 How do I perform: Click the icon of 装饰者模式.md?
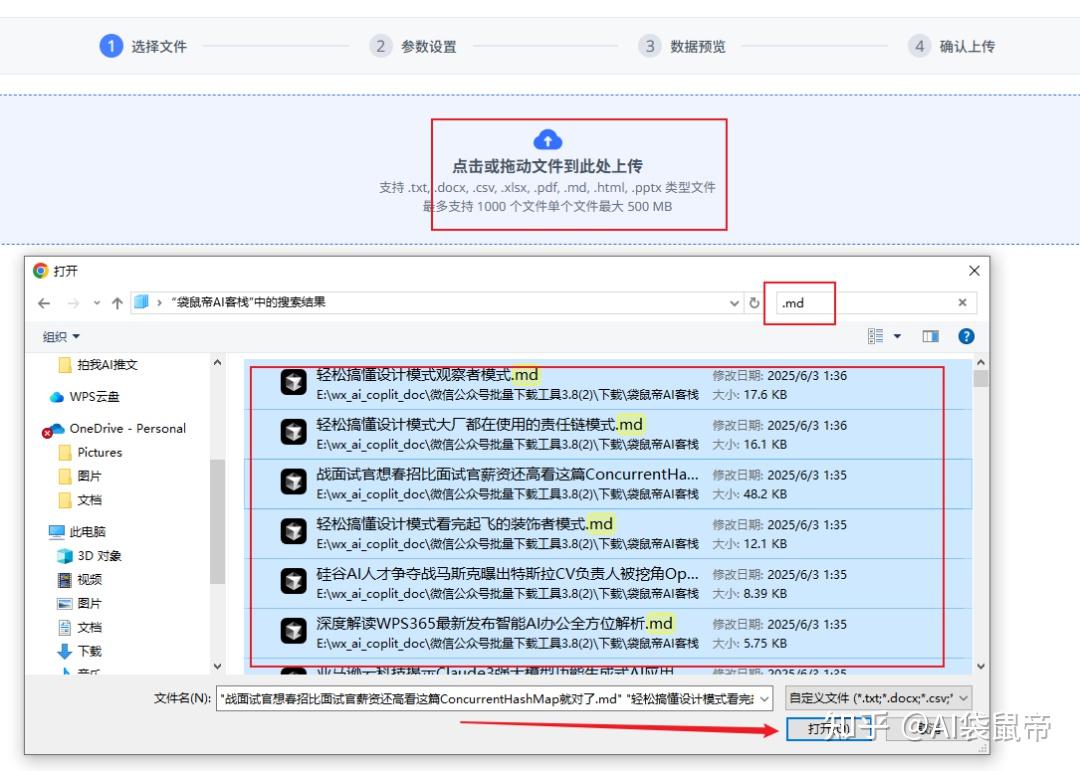click(293, 531)
